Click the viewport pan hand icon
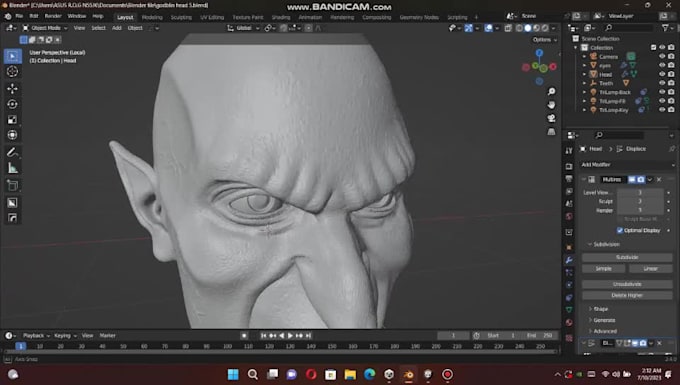 pyautogui.click(x=551, y=105)
